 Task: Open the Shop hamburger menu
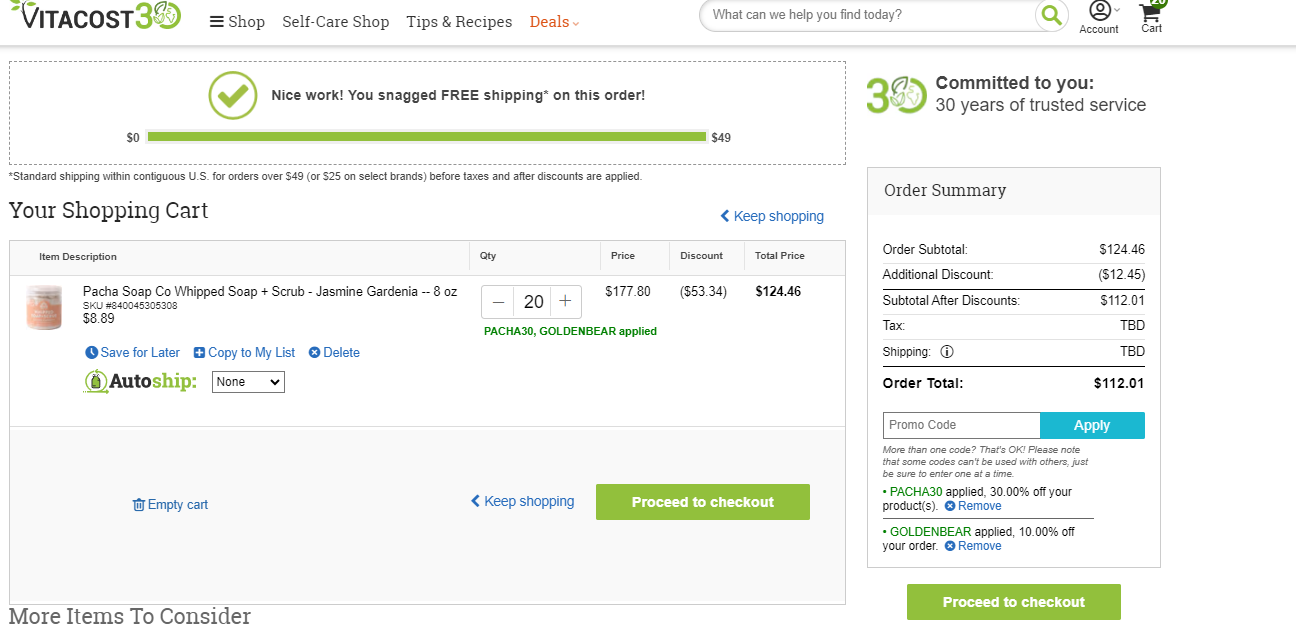pyautogui.click(x=237, y=21)
